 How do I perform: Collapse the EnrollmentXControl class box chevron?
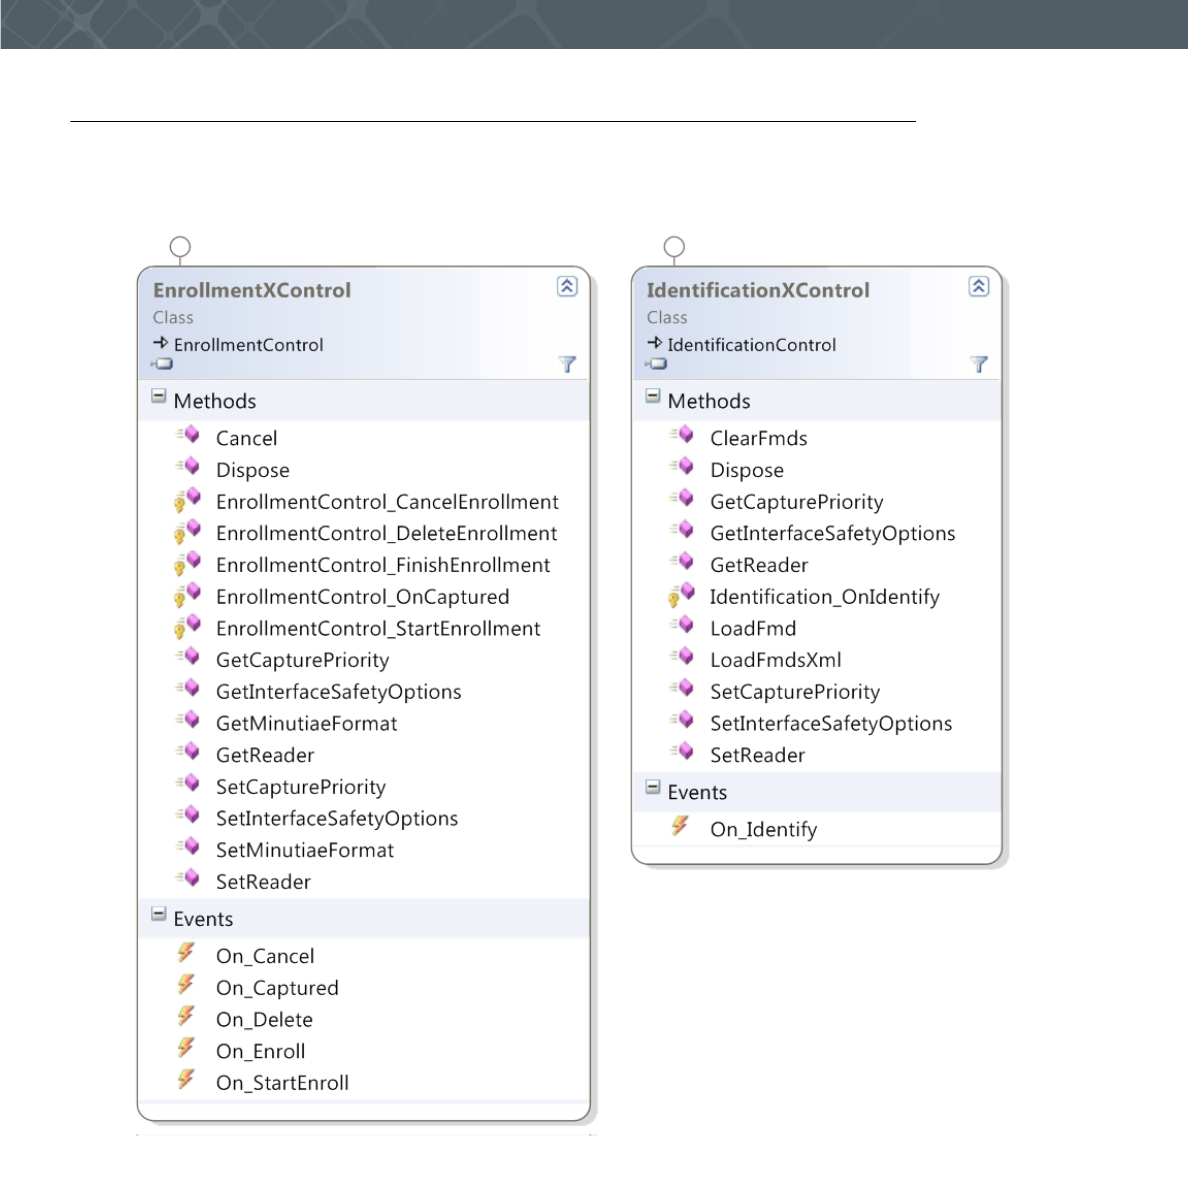[566, 287]
